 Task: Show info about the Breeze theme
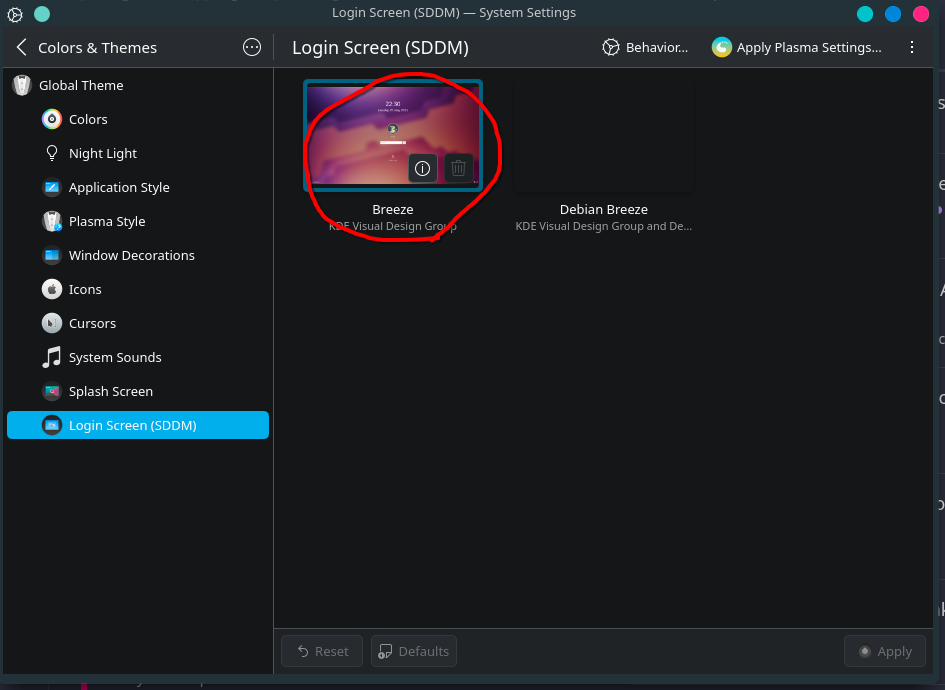tap(422, 168)
